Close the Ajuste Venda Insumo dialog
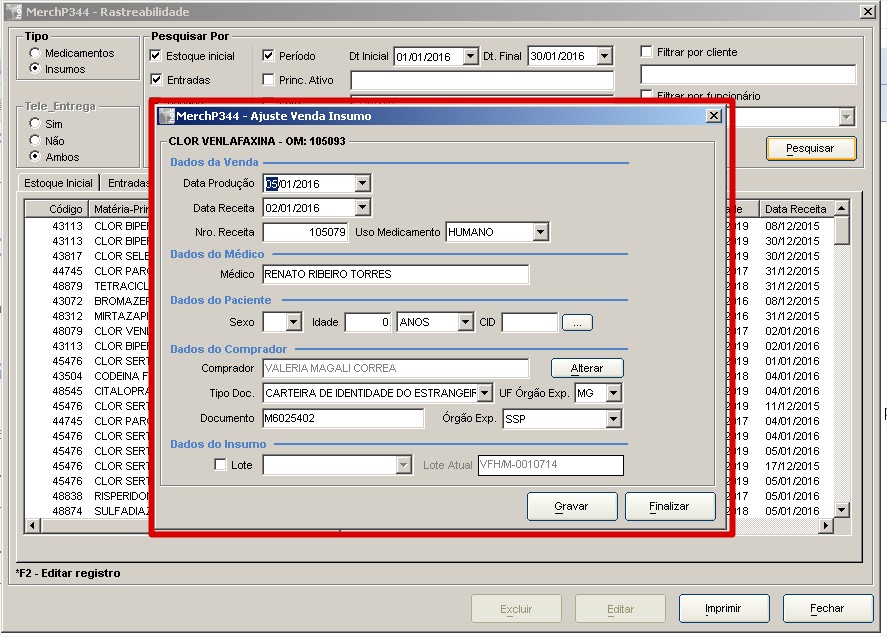This screenshot has width=887, height=637. tap(713, 116)
